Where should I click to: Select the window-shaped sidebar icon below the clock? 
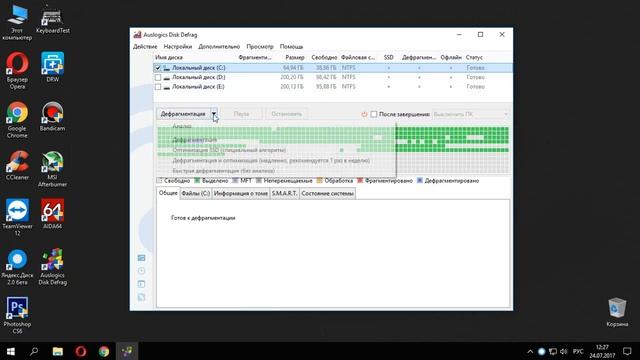coord(141,284)
